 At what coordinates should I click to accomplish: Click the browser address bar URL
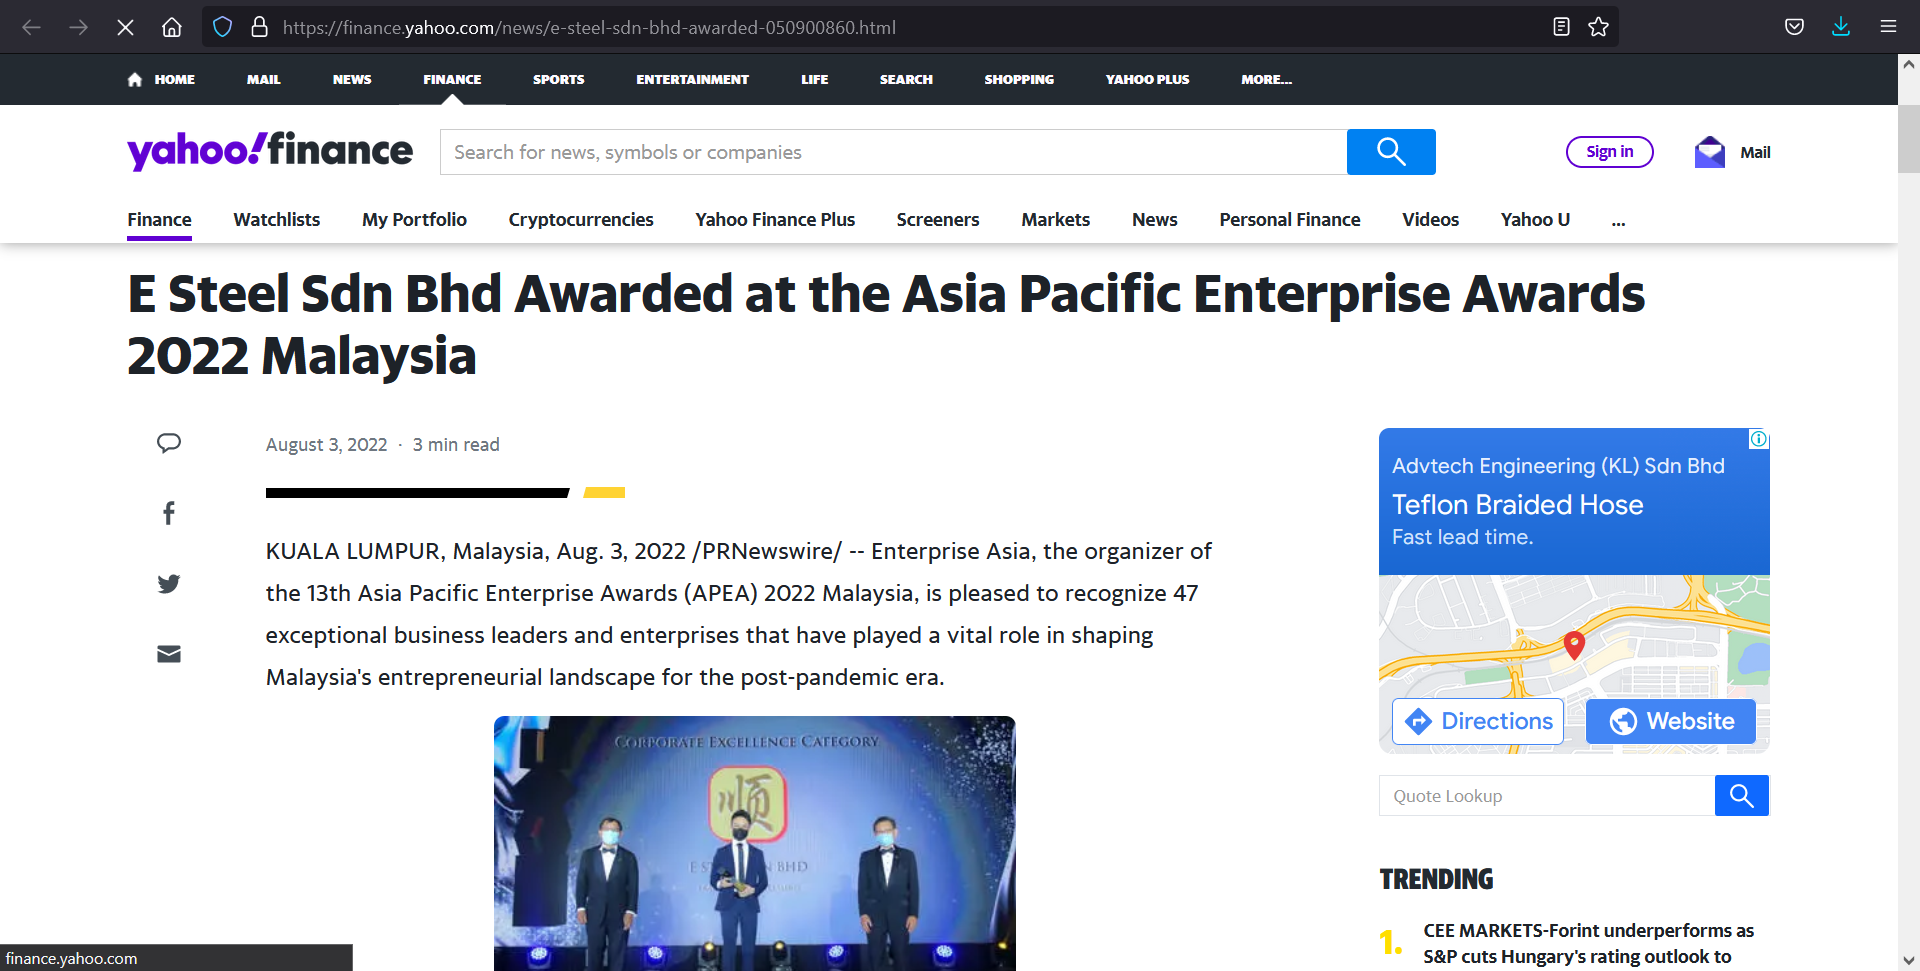589,27
